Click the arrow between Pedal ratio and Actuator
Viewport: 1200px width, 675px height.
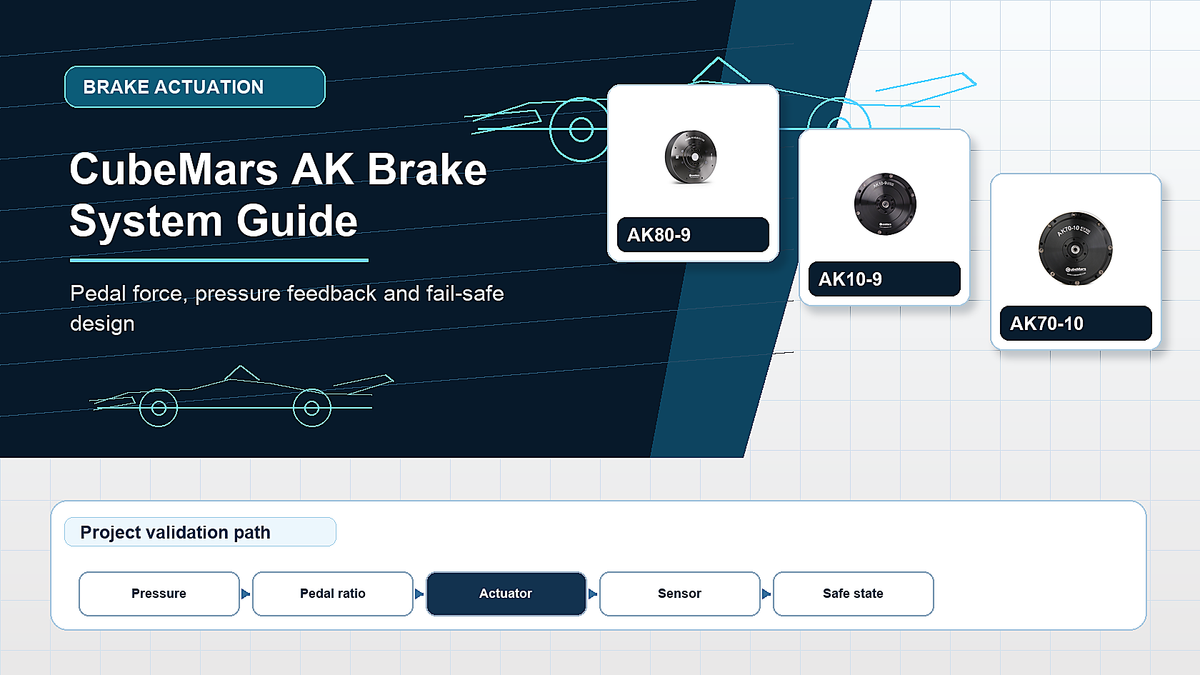(x=419, y=593)
